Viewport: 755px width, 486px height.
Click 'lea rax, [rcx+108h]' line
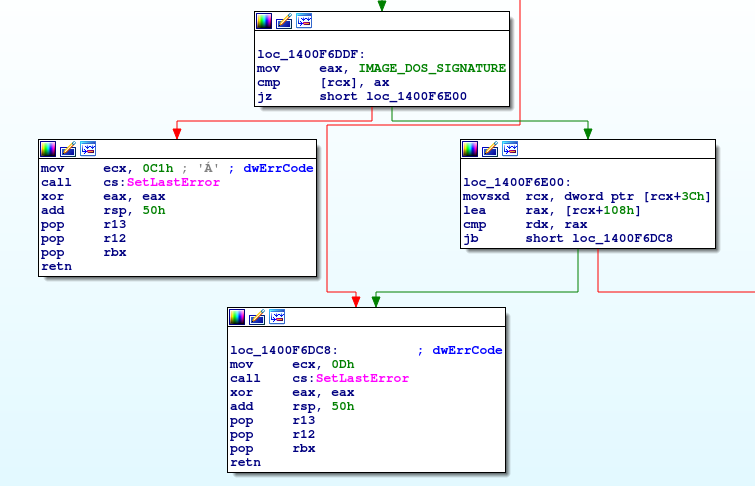[x=552, y=210]
